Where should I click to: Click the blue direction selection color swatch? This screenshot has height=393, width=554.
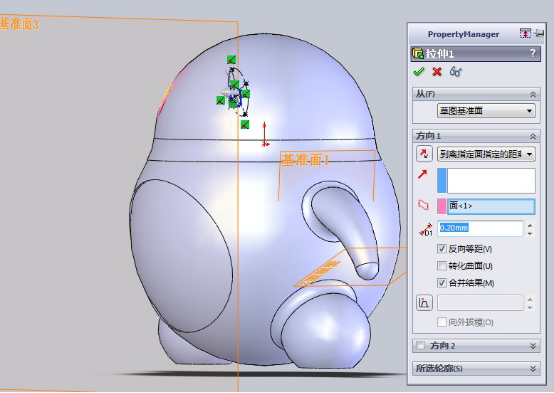[x=442, y=181]
